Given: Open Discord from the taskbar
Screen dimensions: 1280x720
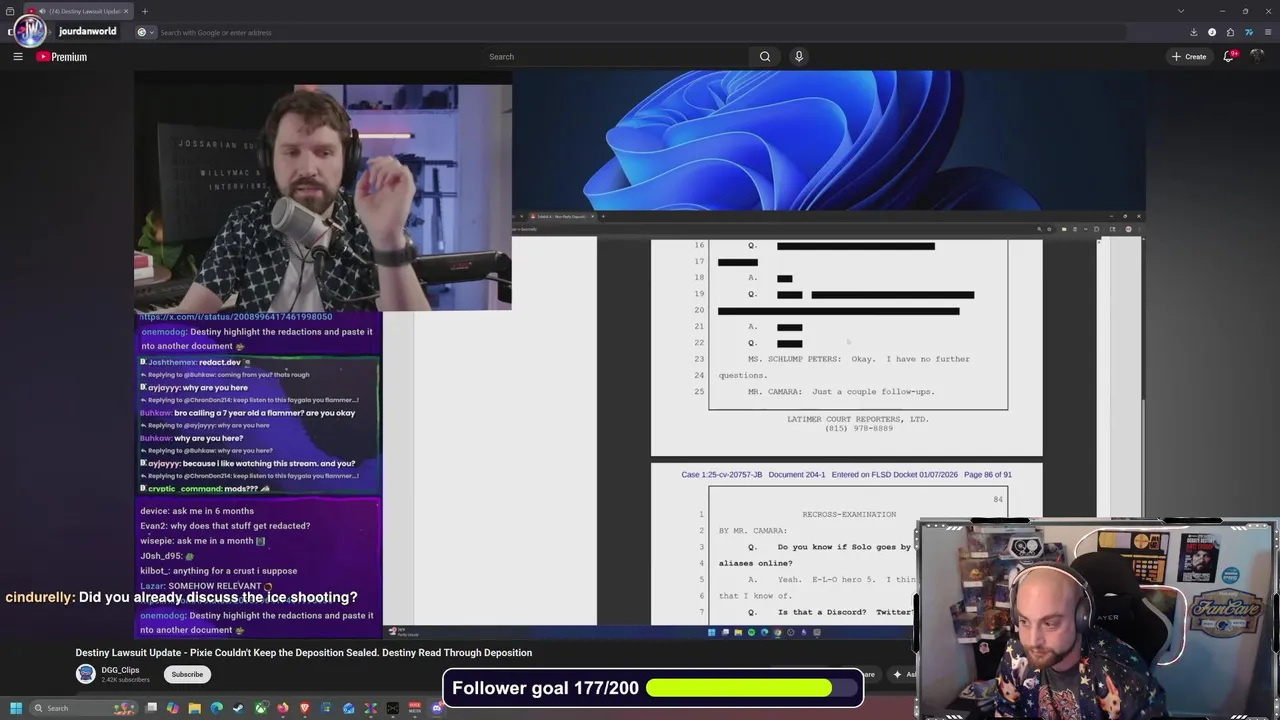Looking at the screenshot, I should click(437, 708).
